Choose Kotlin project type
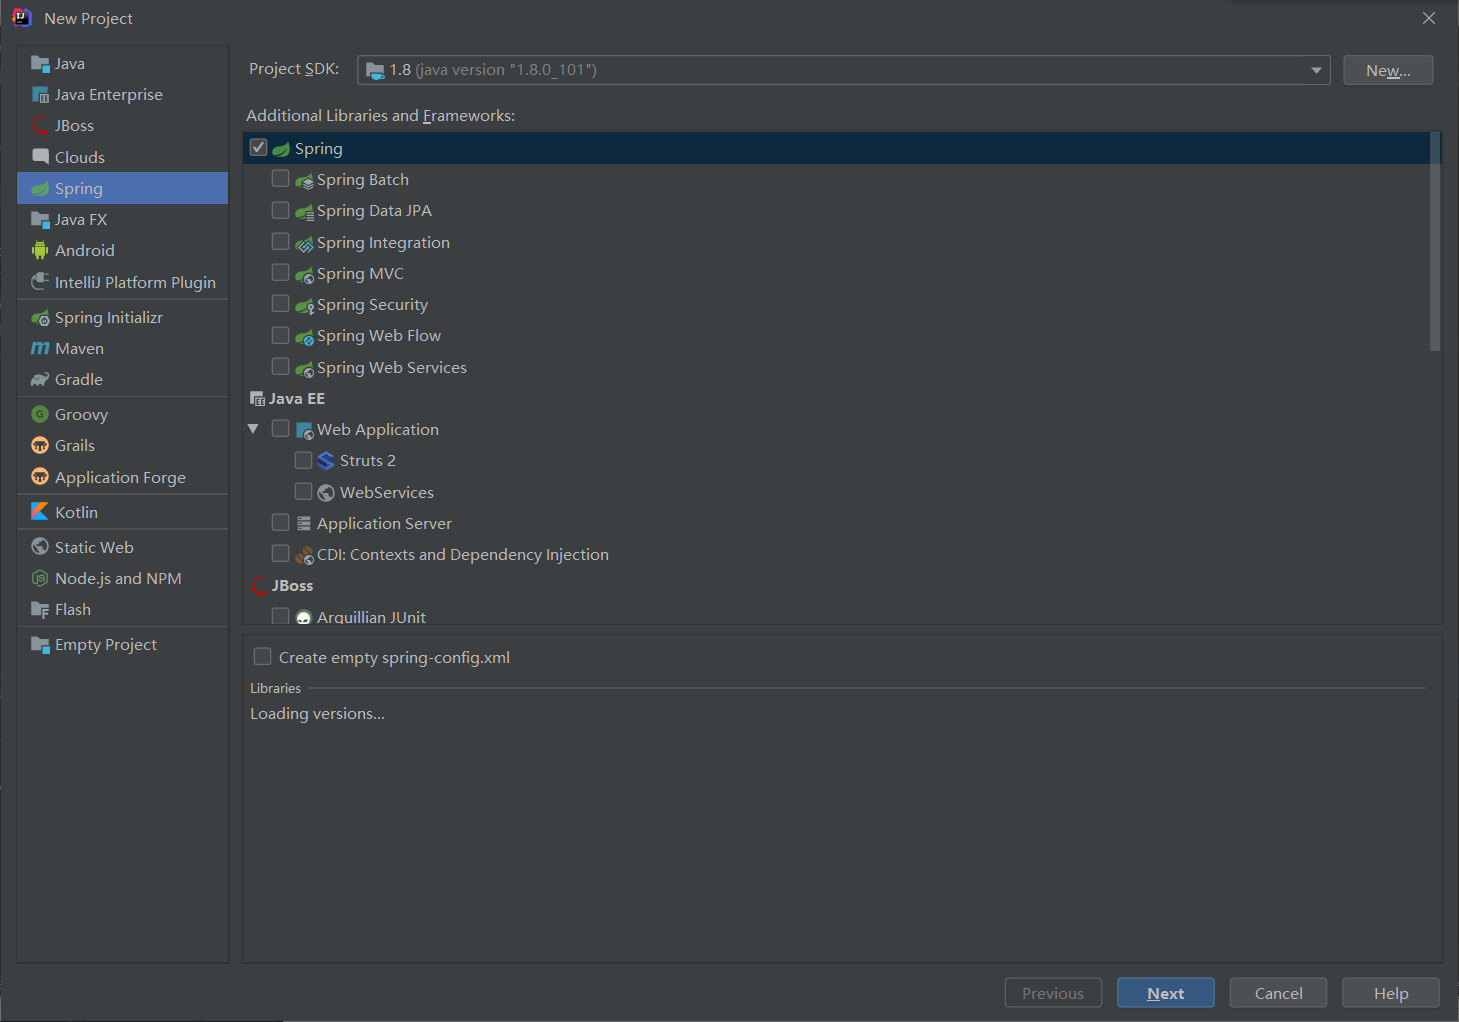The image size is (1459, 1022). (122, 512)
